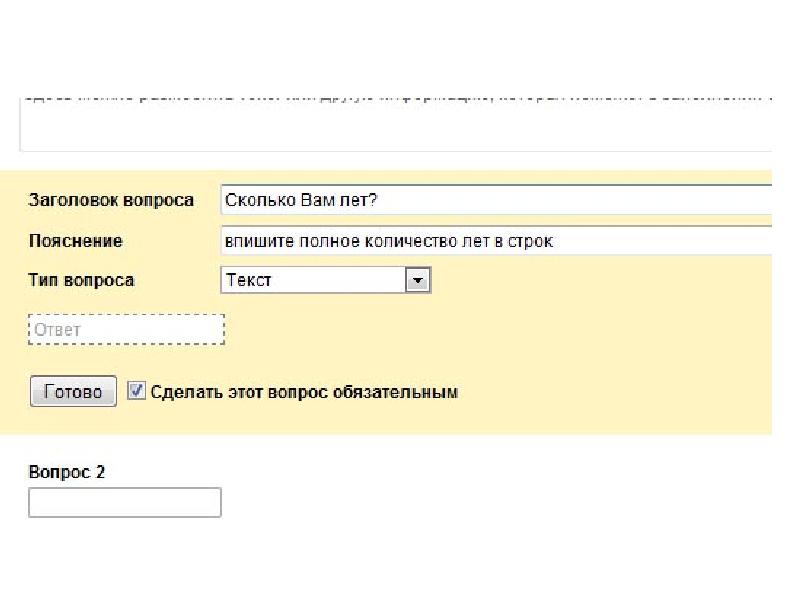Open the Тип вопроса dropdown arrow
The height and width of the screenshot is (600, 800).
[x=418, y=280]
